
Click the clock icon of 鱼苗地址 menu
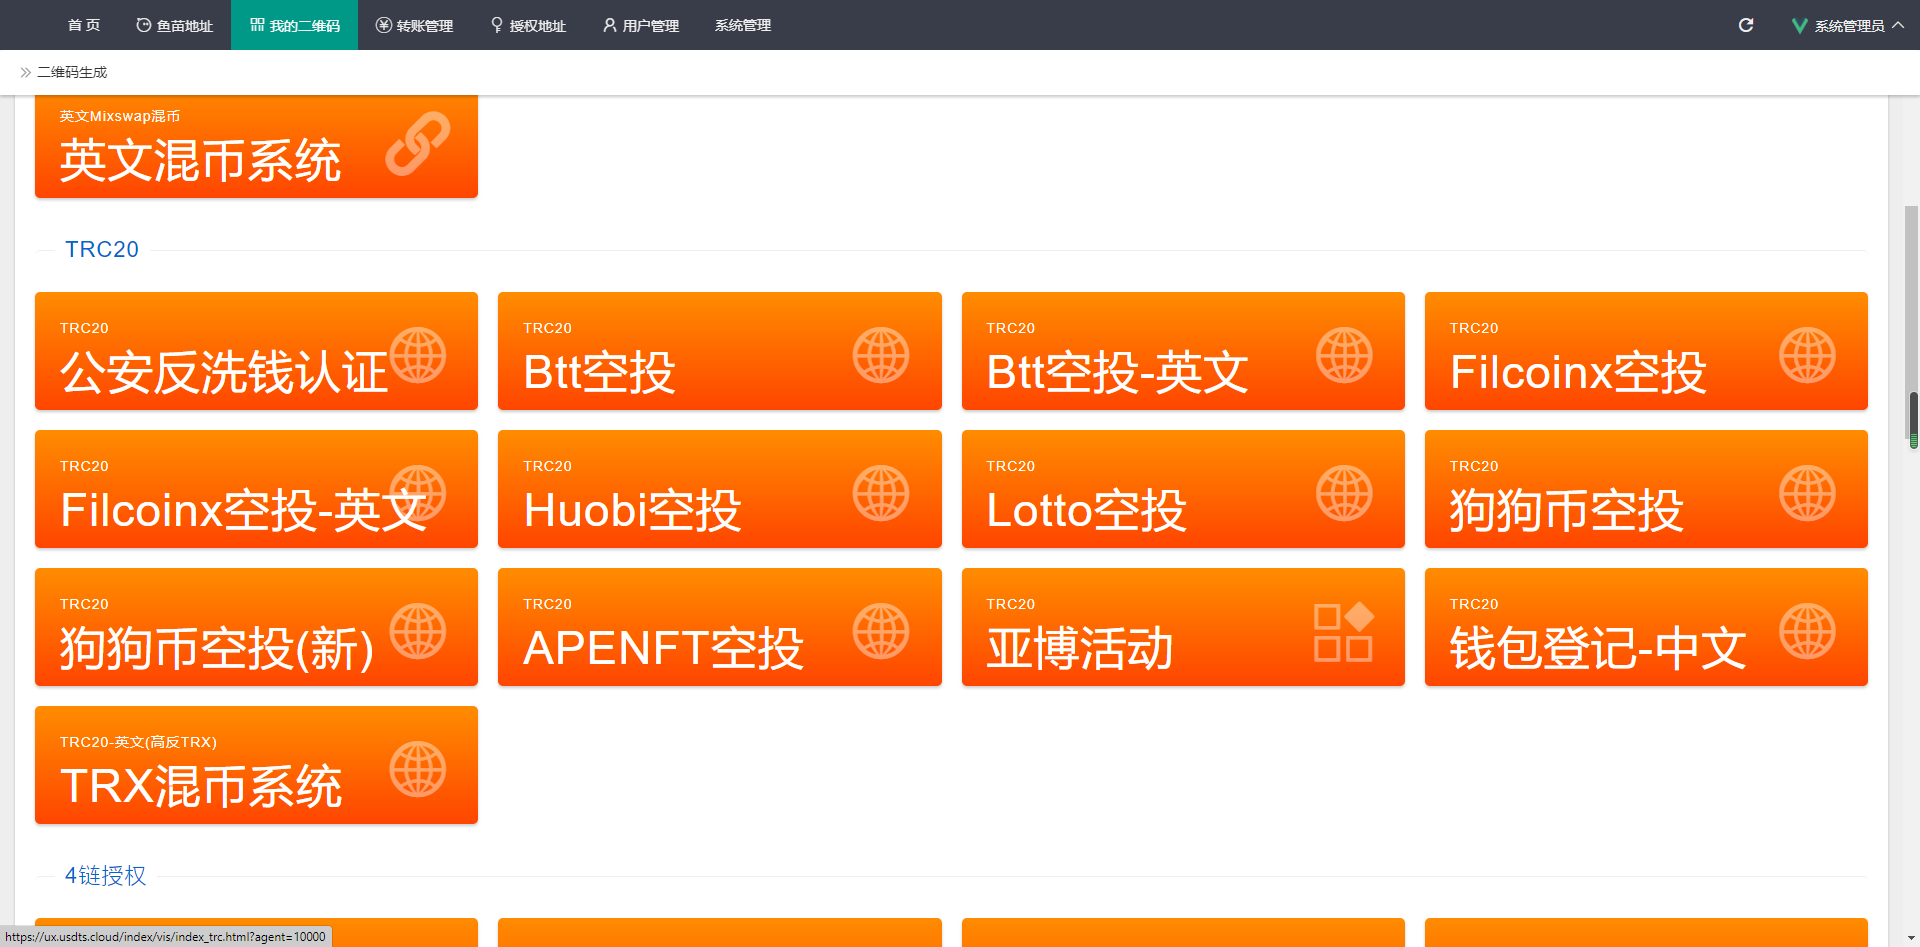point(143,25)
